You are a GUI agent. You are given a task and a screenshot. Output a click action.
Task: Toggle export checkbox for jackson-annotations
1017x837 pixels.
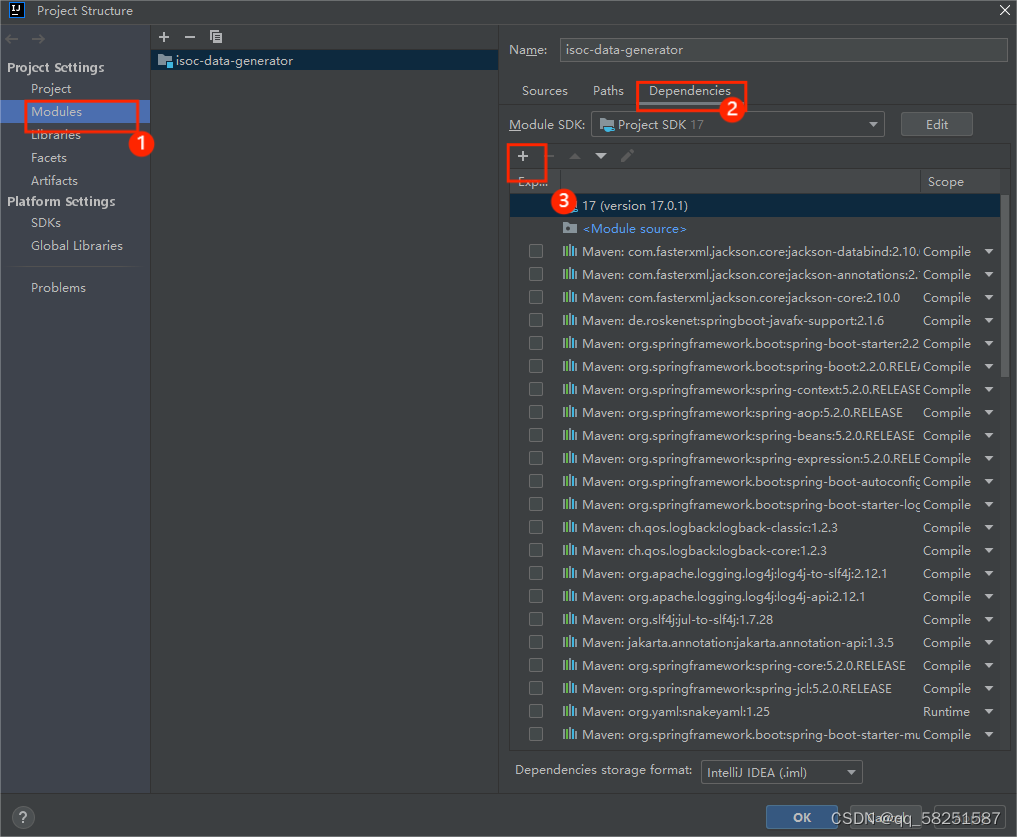[536, 274]
